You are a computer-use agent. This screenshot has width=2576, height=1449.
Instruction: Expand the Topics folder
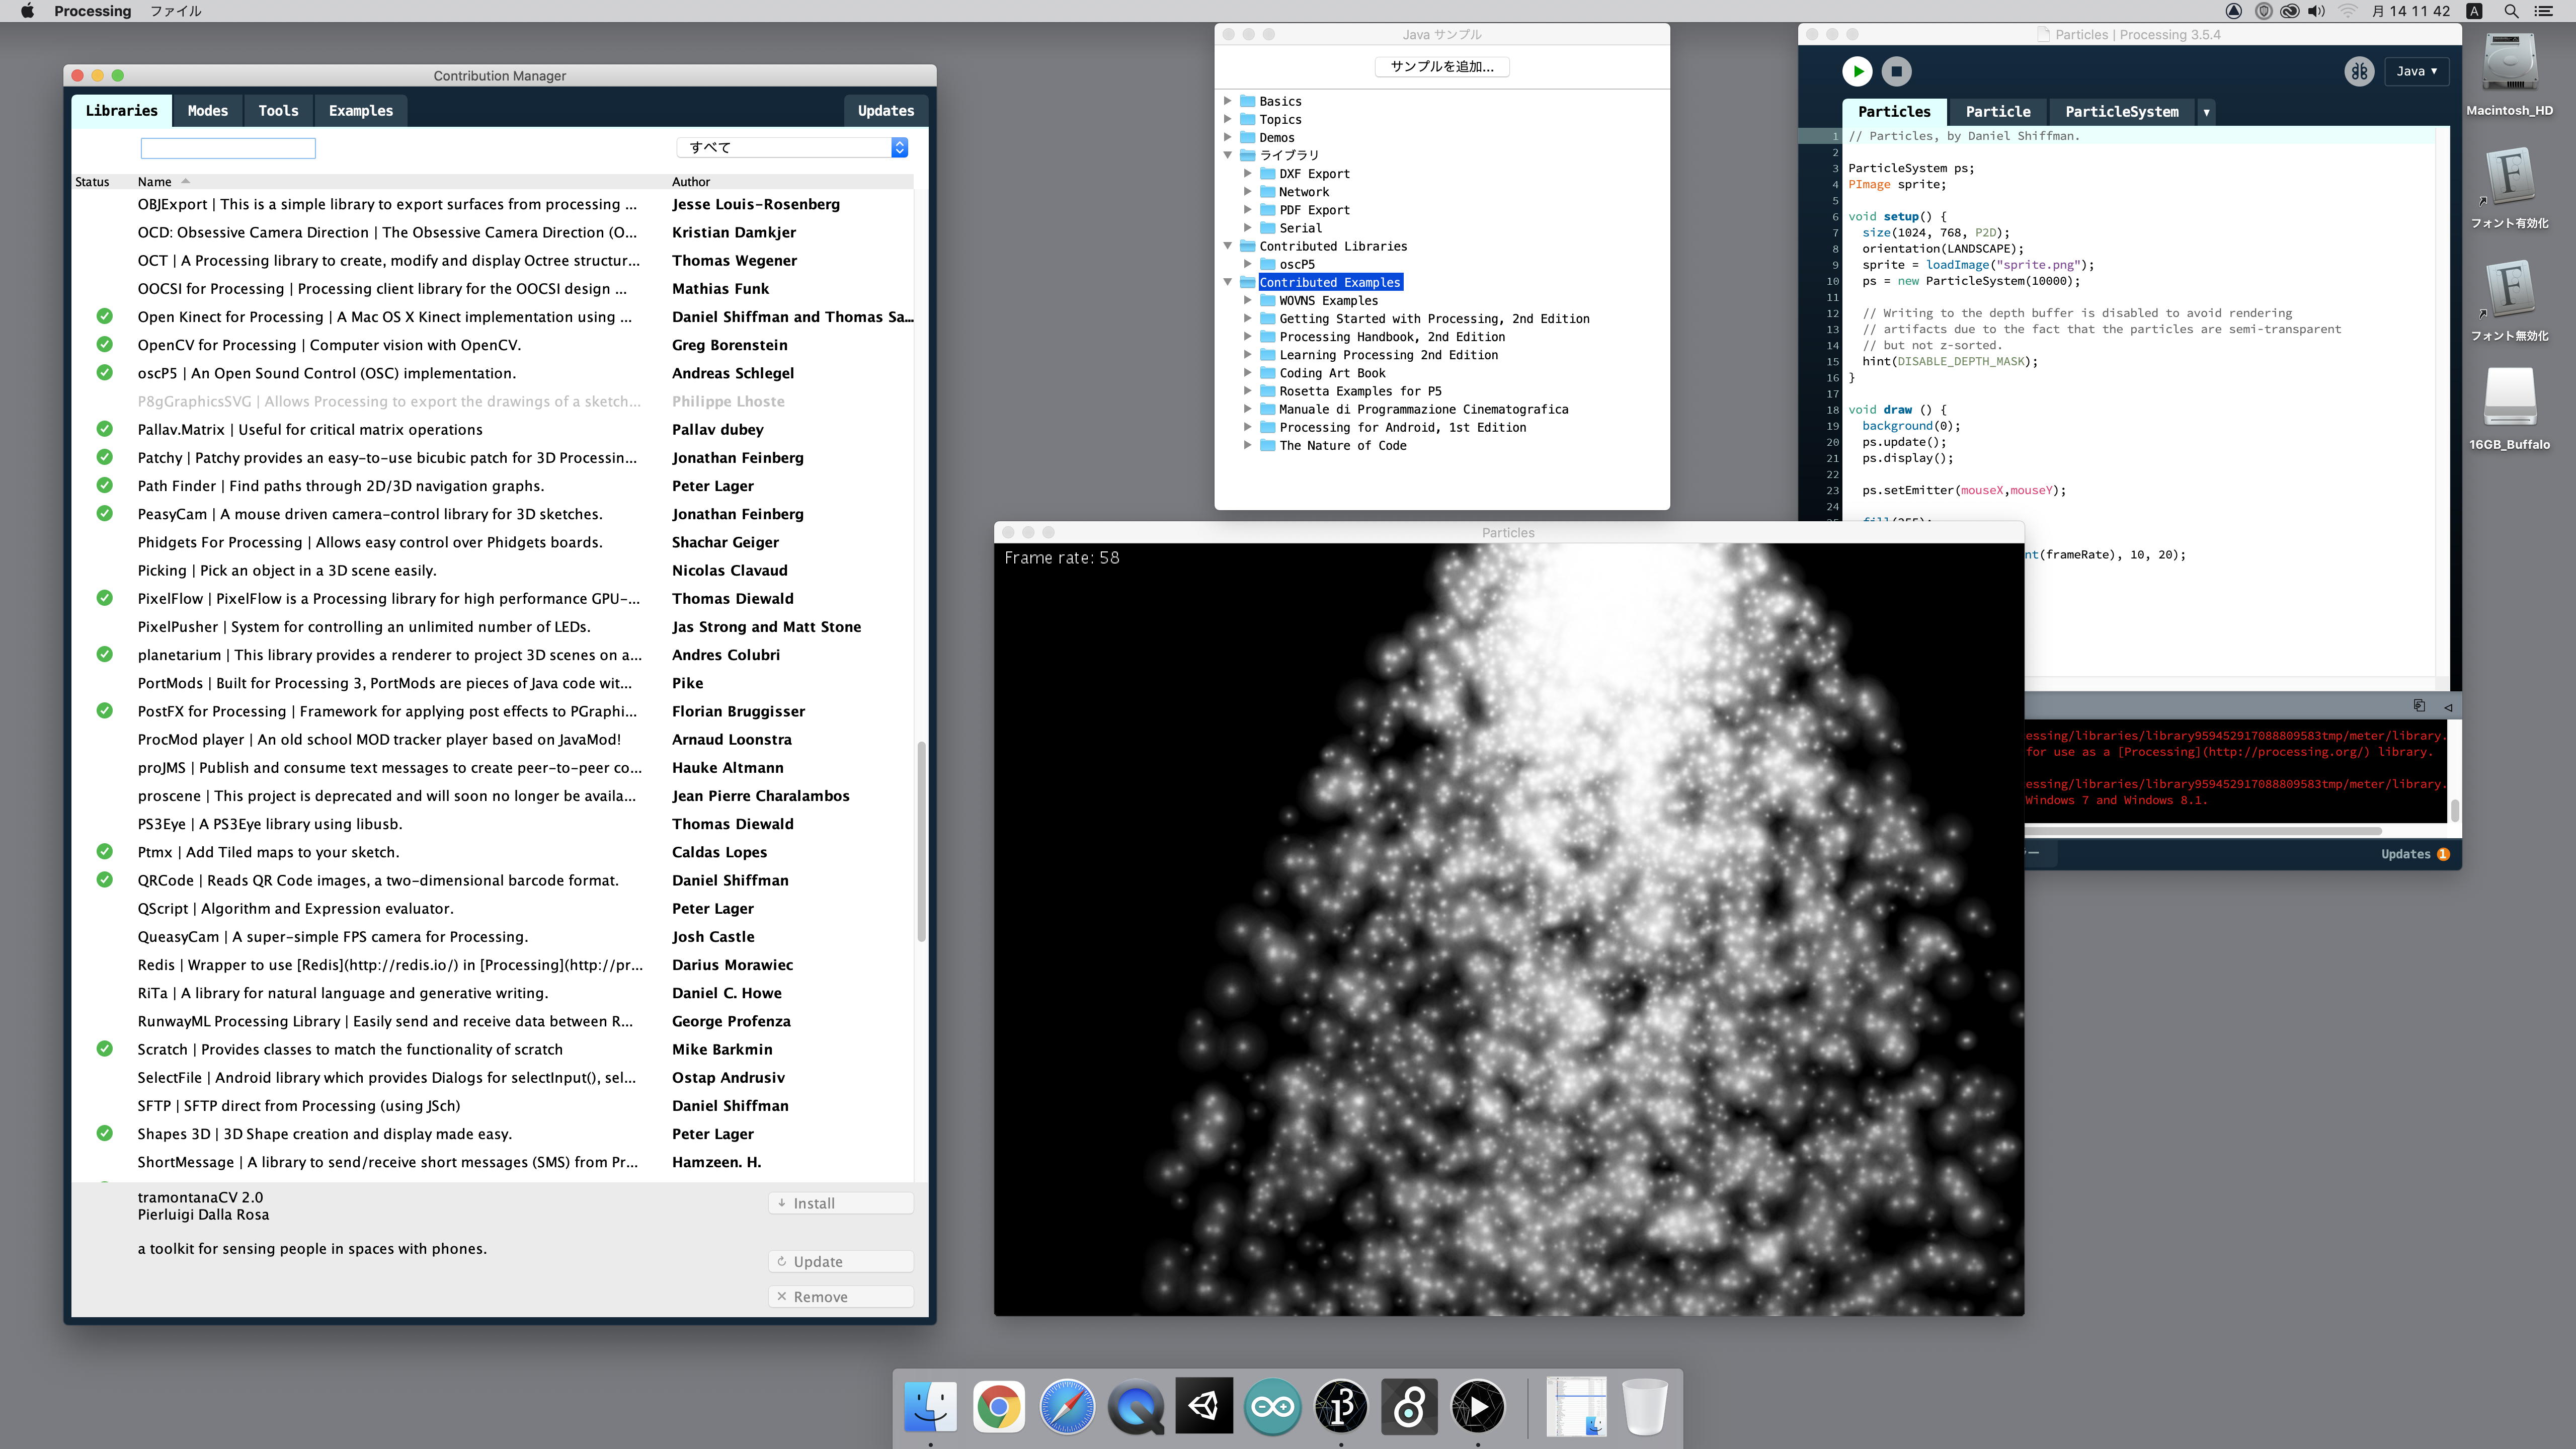(x=1228, y=119)
